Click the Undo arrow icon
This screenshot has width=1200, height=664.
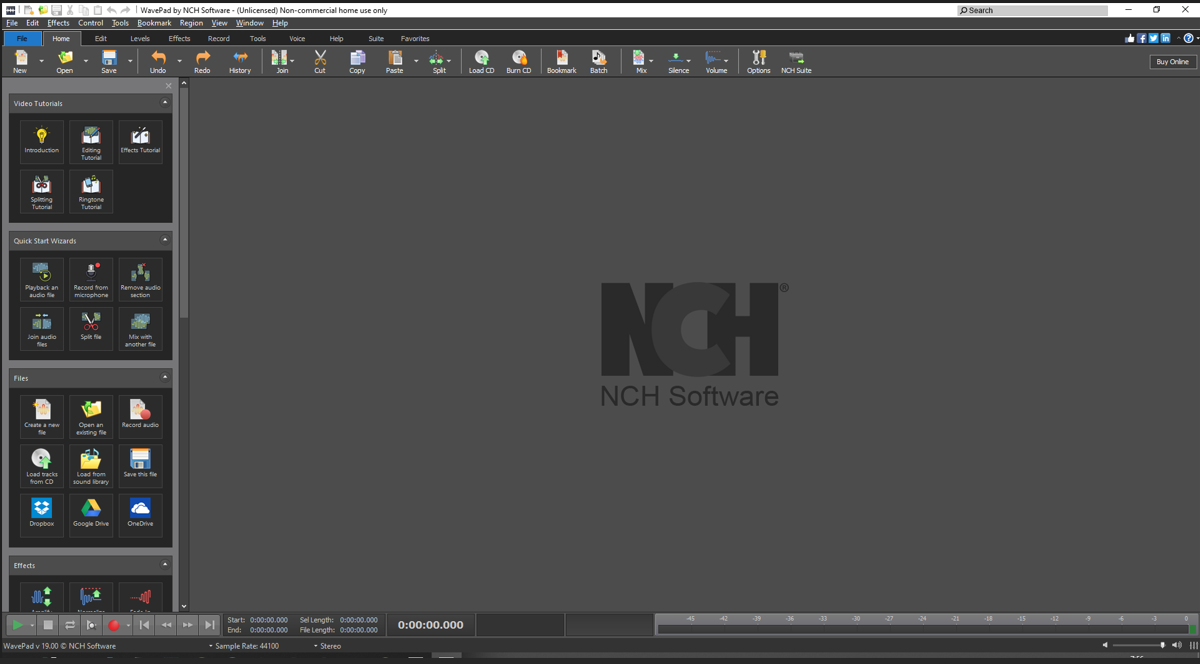pos(158,62)
